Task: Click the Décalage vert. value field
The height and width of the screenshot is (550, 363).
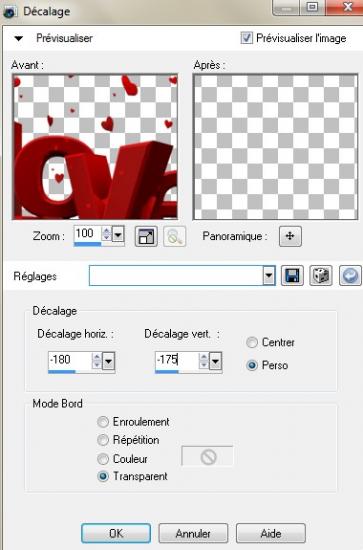Action: tap(177, 360)
